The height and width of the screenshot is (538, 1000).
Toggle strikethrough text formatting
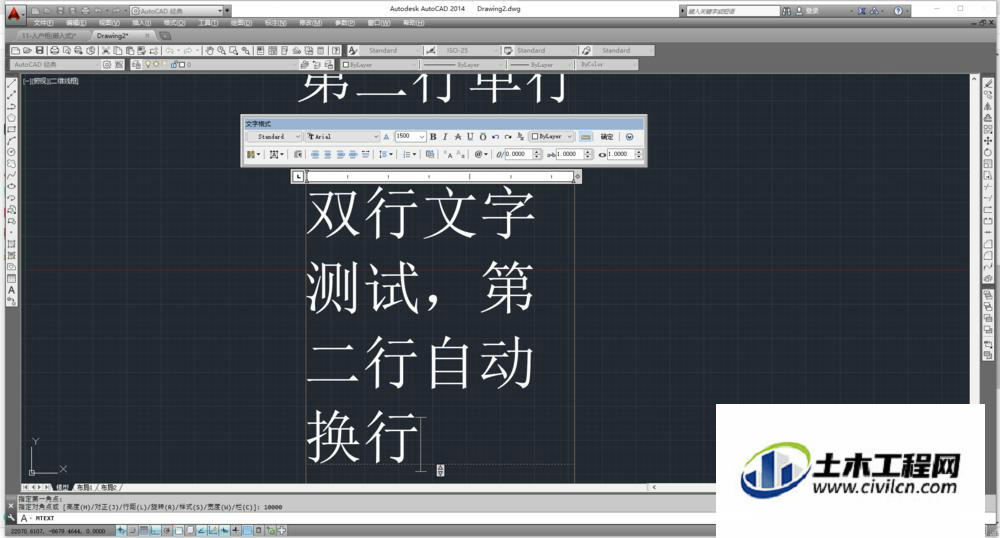pyautogui.click(x=457, y=136)
